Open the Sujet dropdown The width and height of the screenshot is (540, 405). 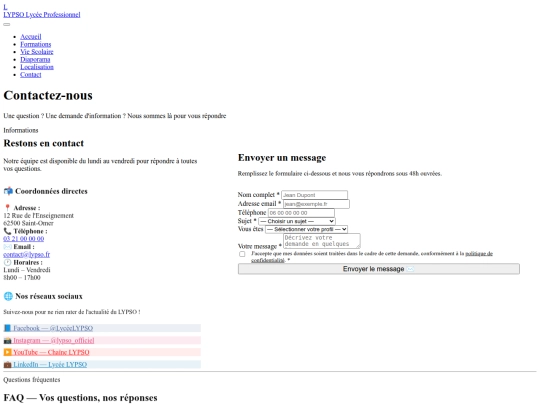(297, 221)
